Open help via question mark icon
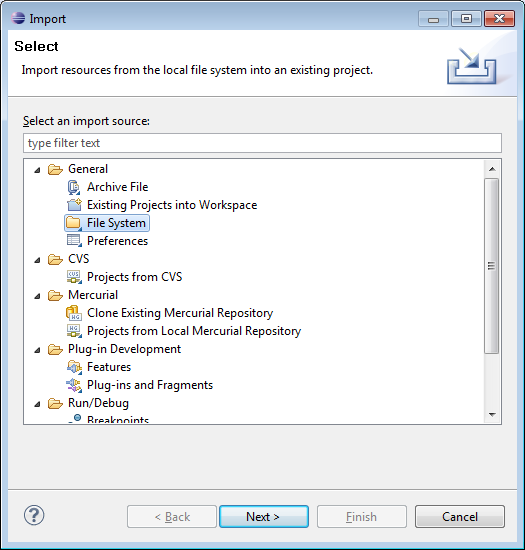The width and height of the screenshot is (525, 550). click(x=34, y=516)
